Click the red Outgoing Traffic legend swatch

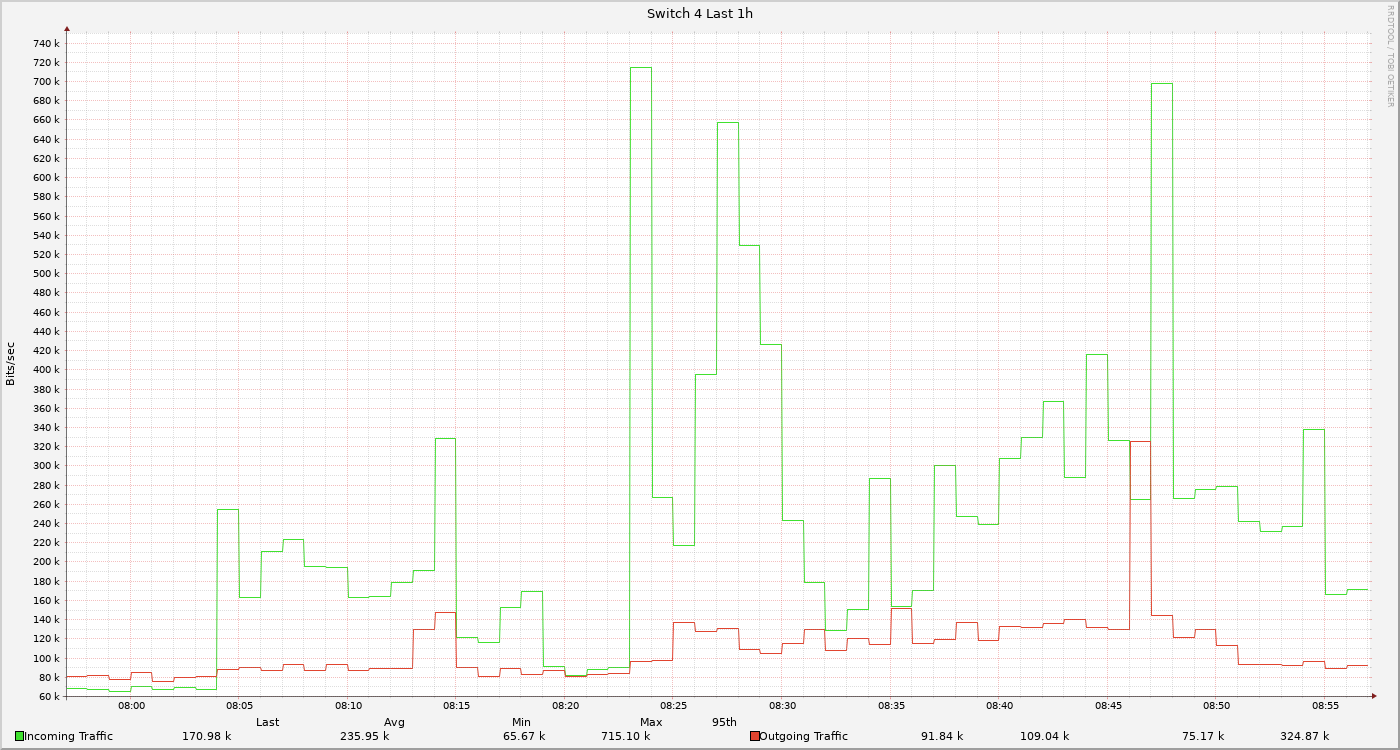click(754, 736)
